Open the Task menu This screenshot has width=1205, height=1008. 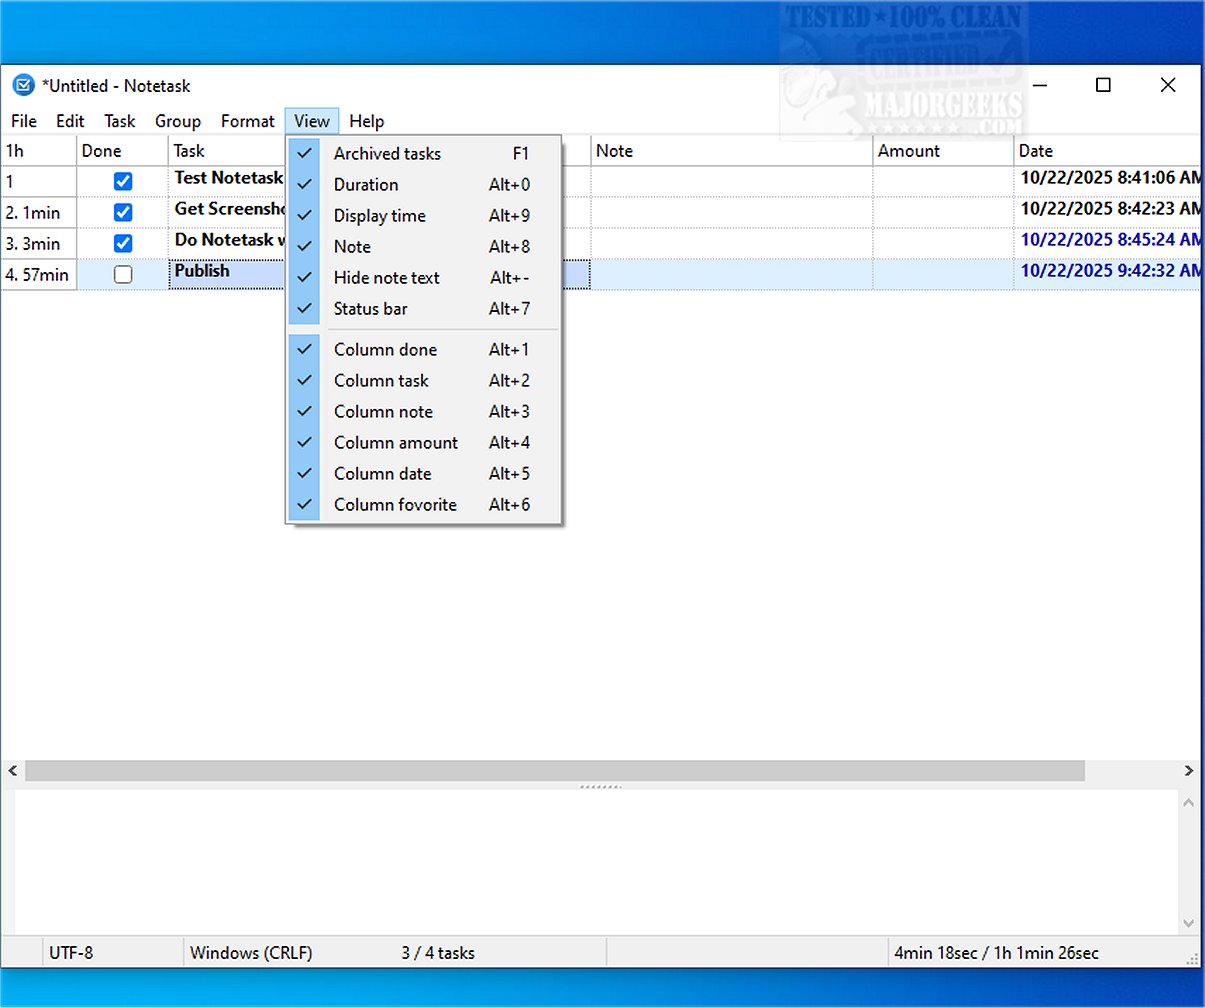119,121
